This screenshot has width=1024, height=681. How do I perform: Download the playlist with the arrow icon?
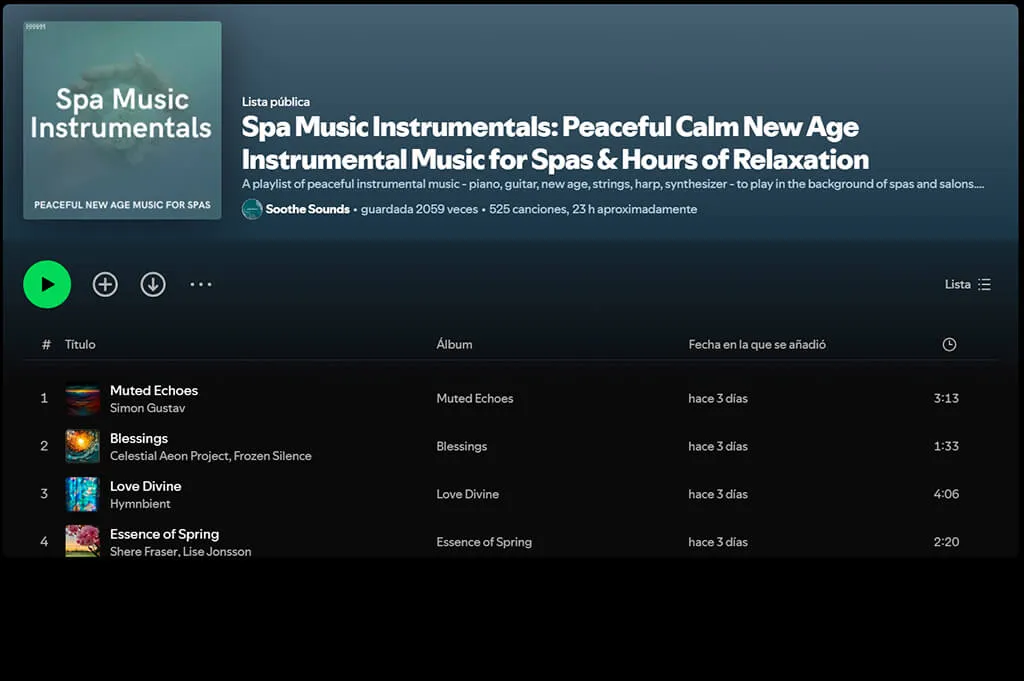tap(153, 284)
